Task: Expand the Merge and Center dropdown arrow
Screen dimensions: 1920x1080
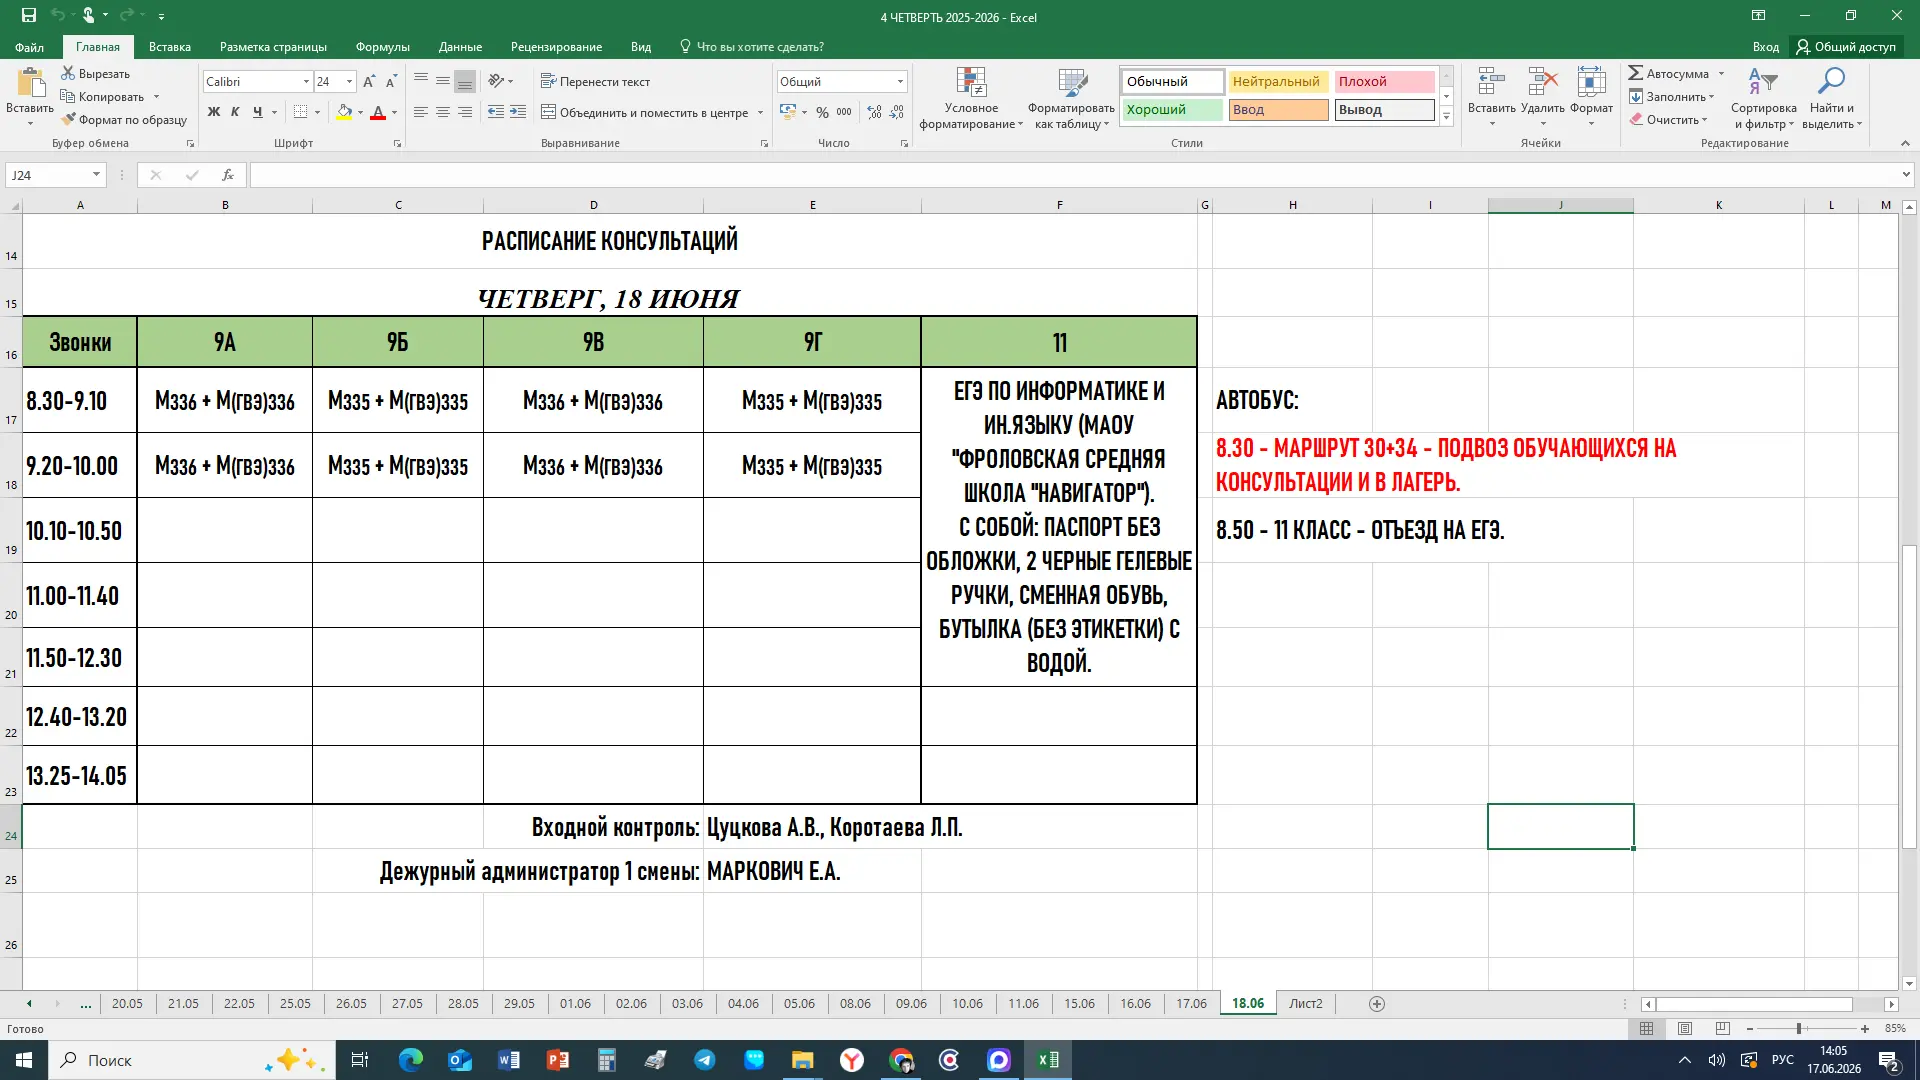Action: (x=761, y=113)
